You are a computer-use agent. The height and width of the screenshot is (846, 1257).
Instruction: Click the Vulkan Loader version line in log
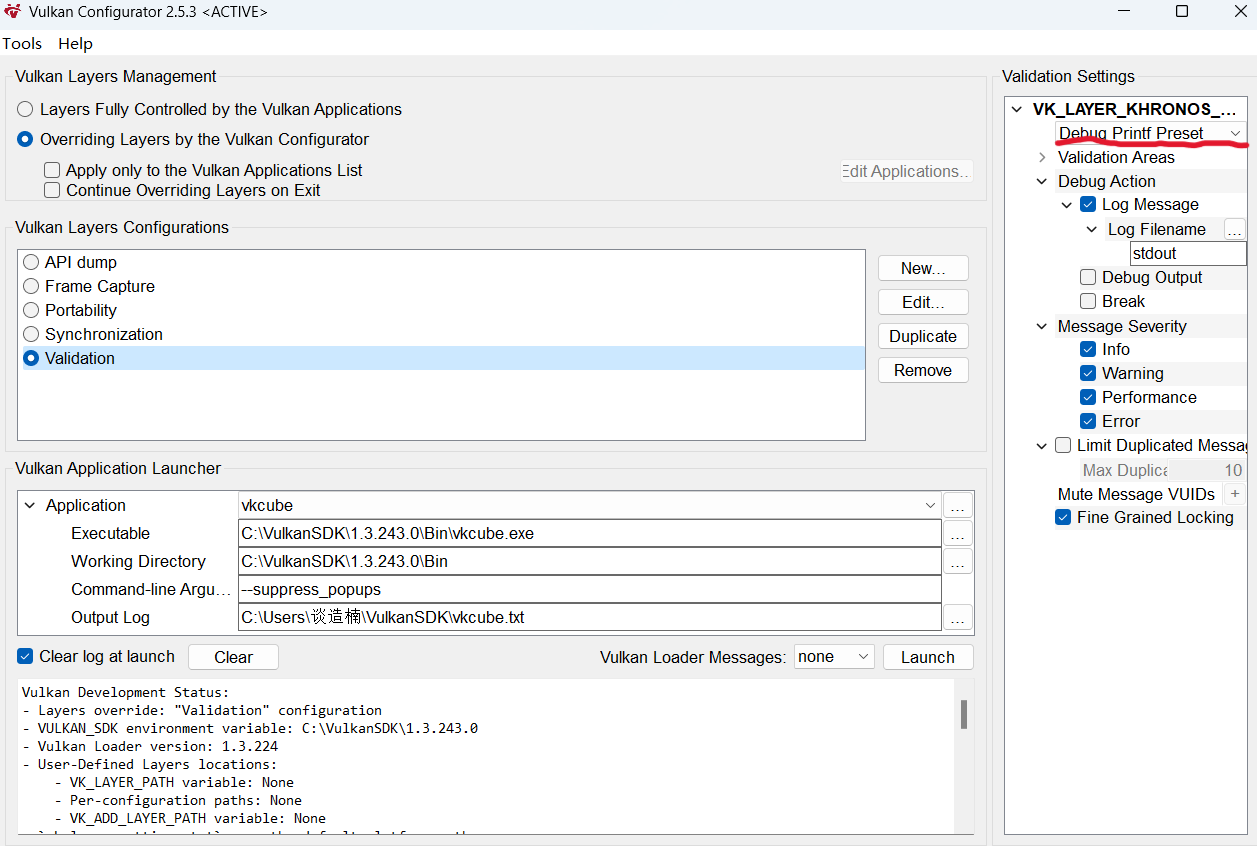pyautogui.click(x=150, y=746)
